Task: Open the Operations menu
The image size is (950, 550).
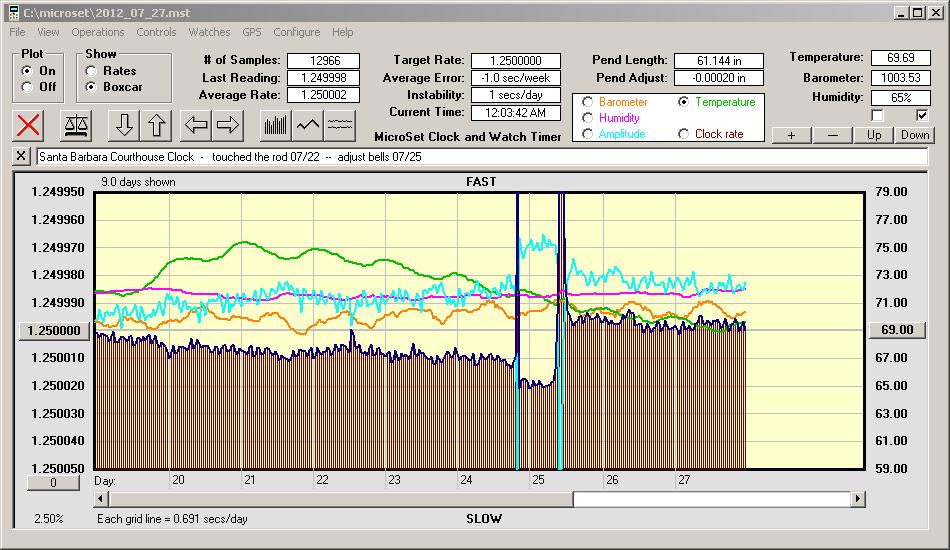Action: (98, 32)
